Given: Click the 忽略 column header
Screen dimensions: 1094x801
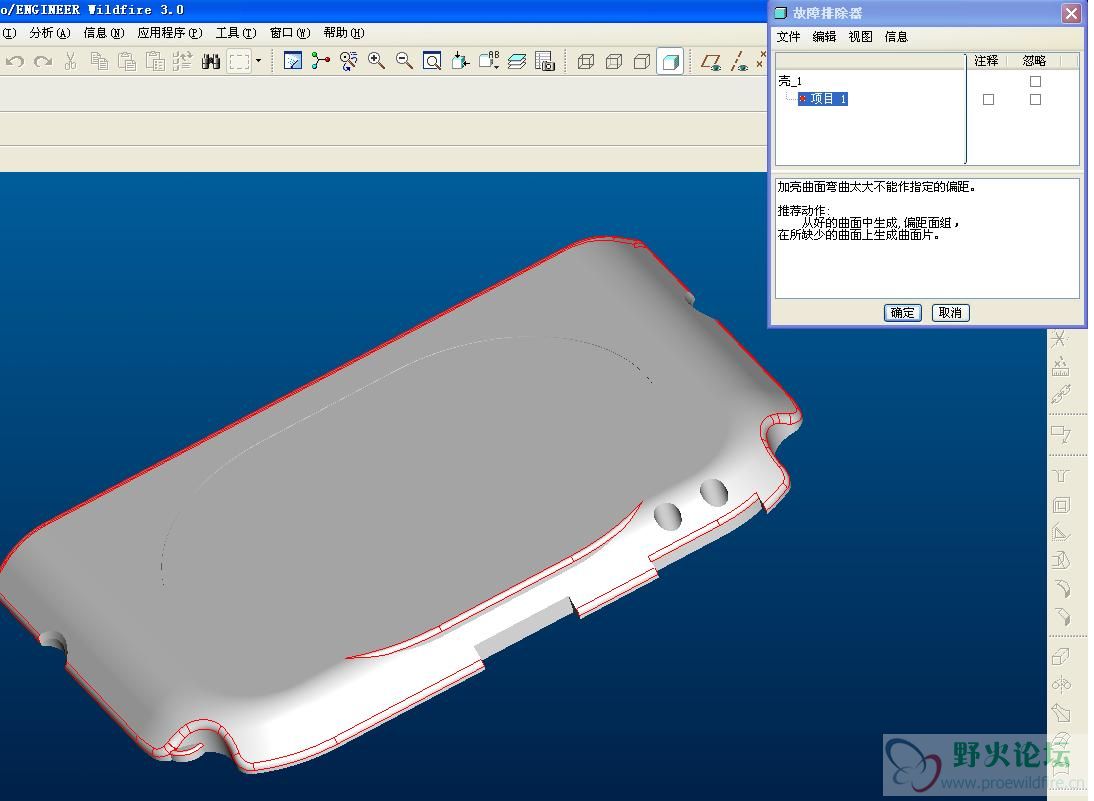Looking at the screenshot, I should click(x=1034, y=61).
